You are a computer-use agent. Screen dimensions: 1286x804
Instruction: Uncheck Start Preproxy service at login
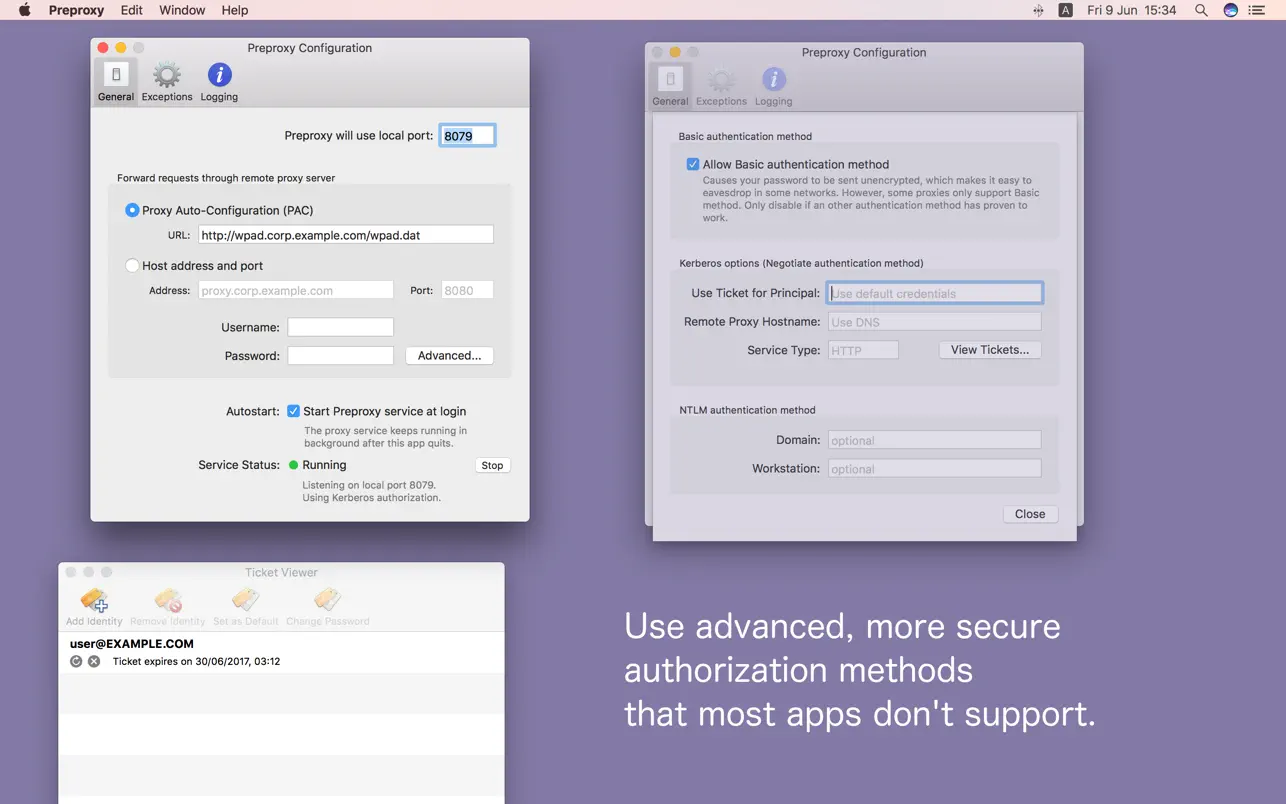click(293, 411)
